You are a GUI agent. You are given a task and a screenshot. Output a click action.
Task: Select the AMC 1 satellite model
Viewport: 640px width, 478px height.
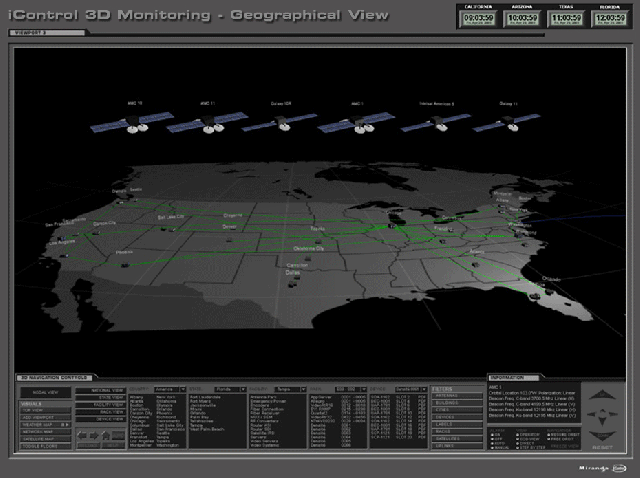[356, 122]
